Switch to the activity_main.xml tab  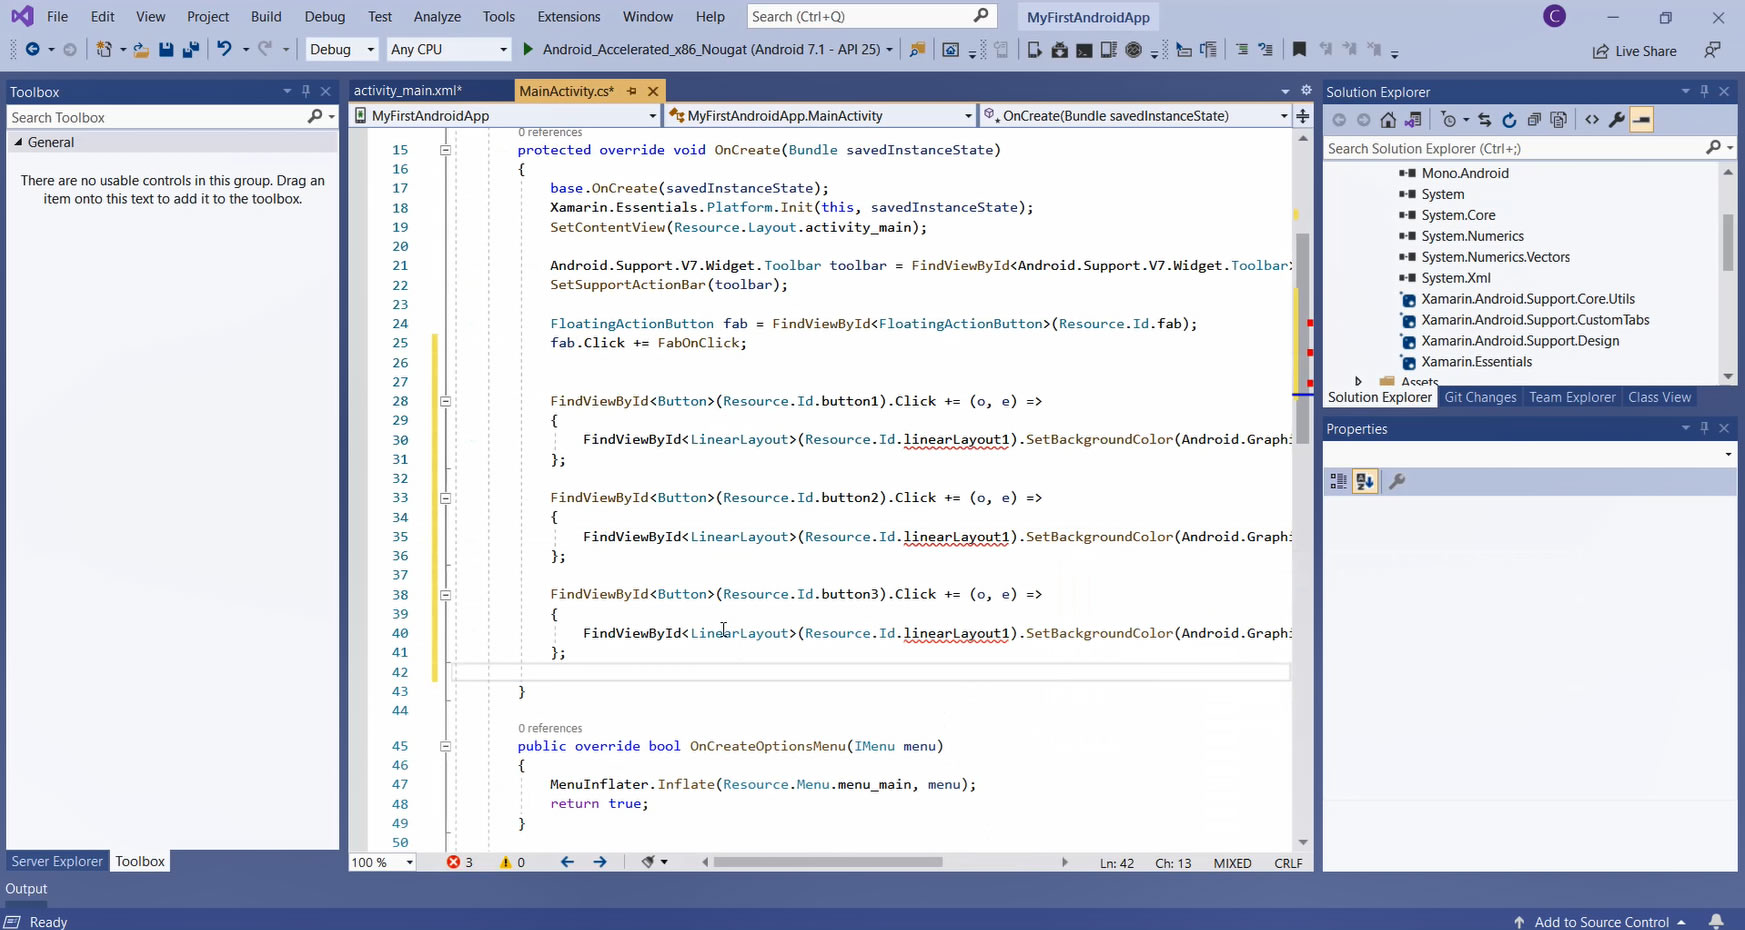[x=407, y=91]
